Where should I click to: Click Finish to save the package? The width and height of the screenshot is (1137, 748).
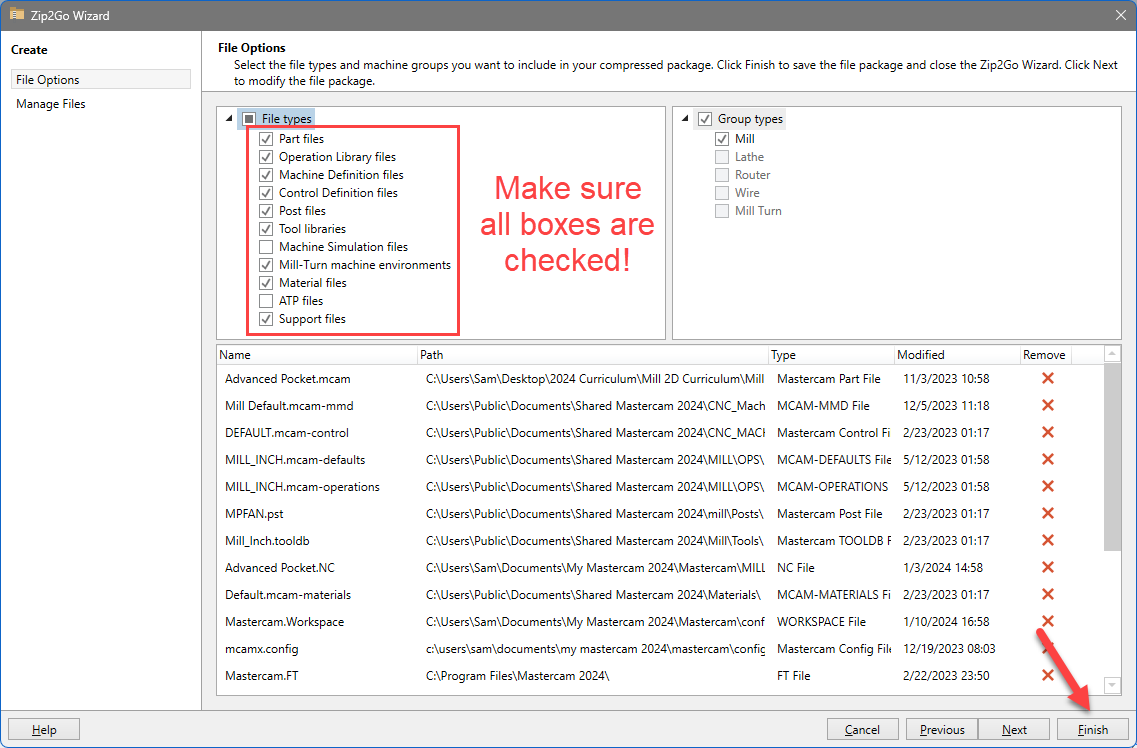(1093, 729)
